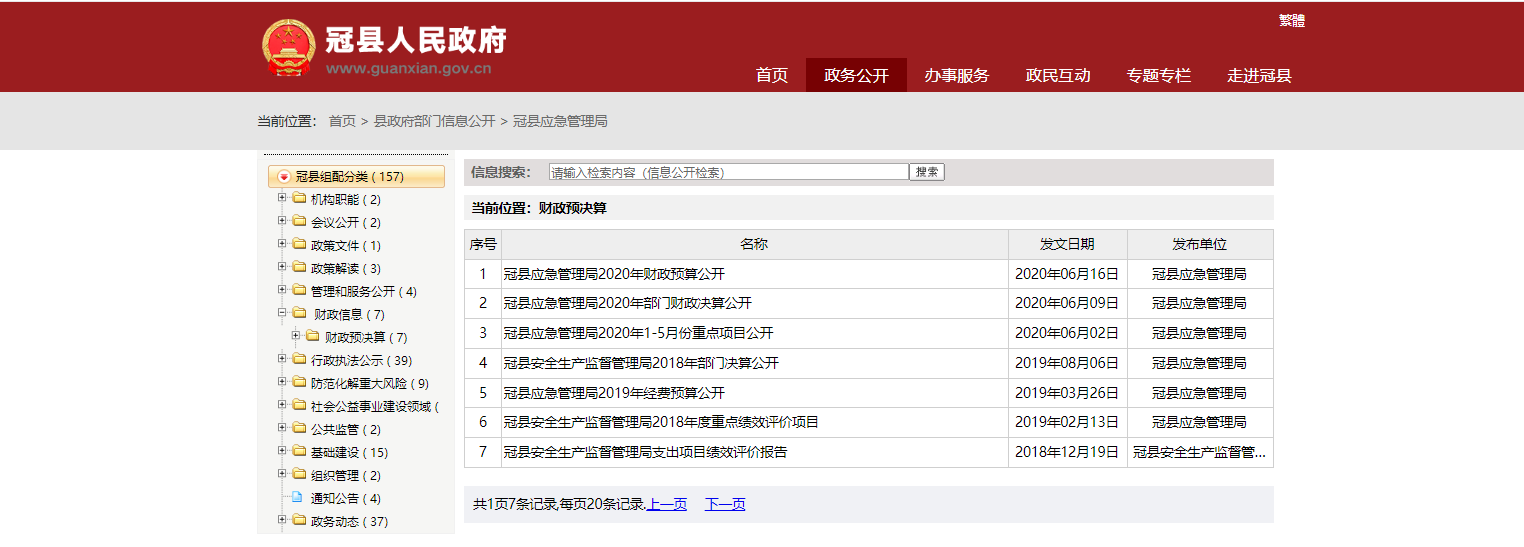The image size is (1524, 547).
Task: Click the open folder icon beside 财政信息
Action: click(x=300, y=314)
